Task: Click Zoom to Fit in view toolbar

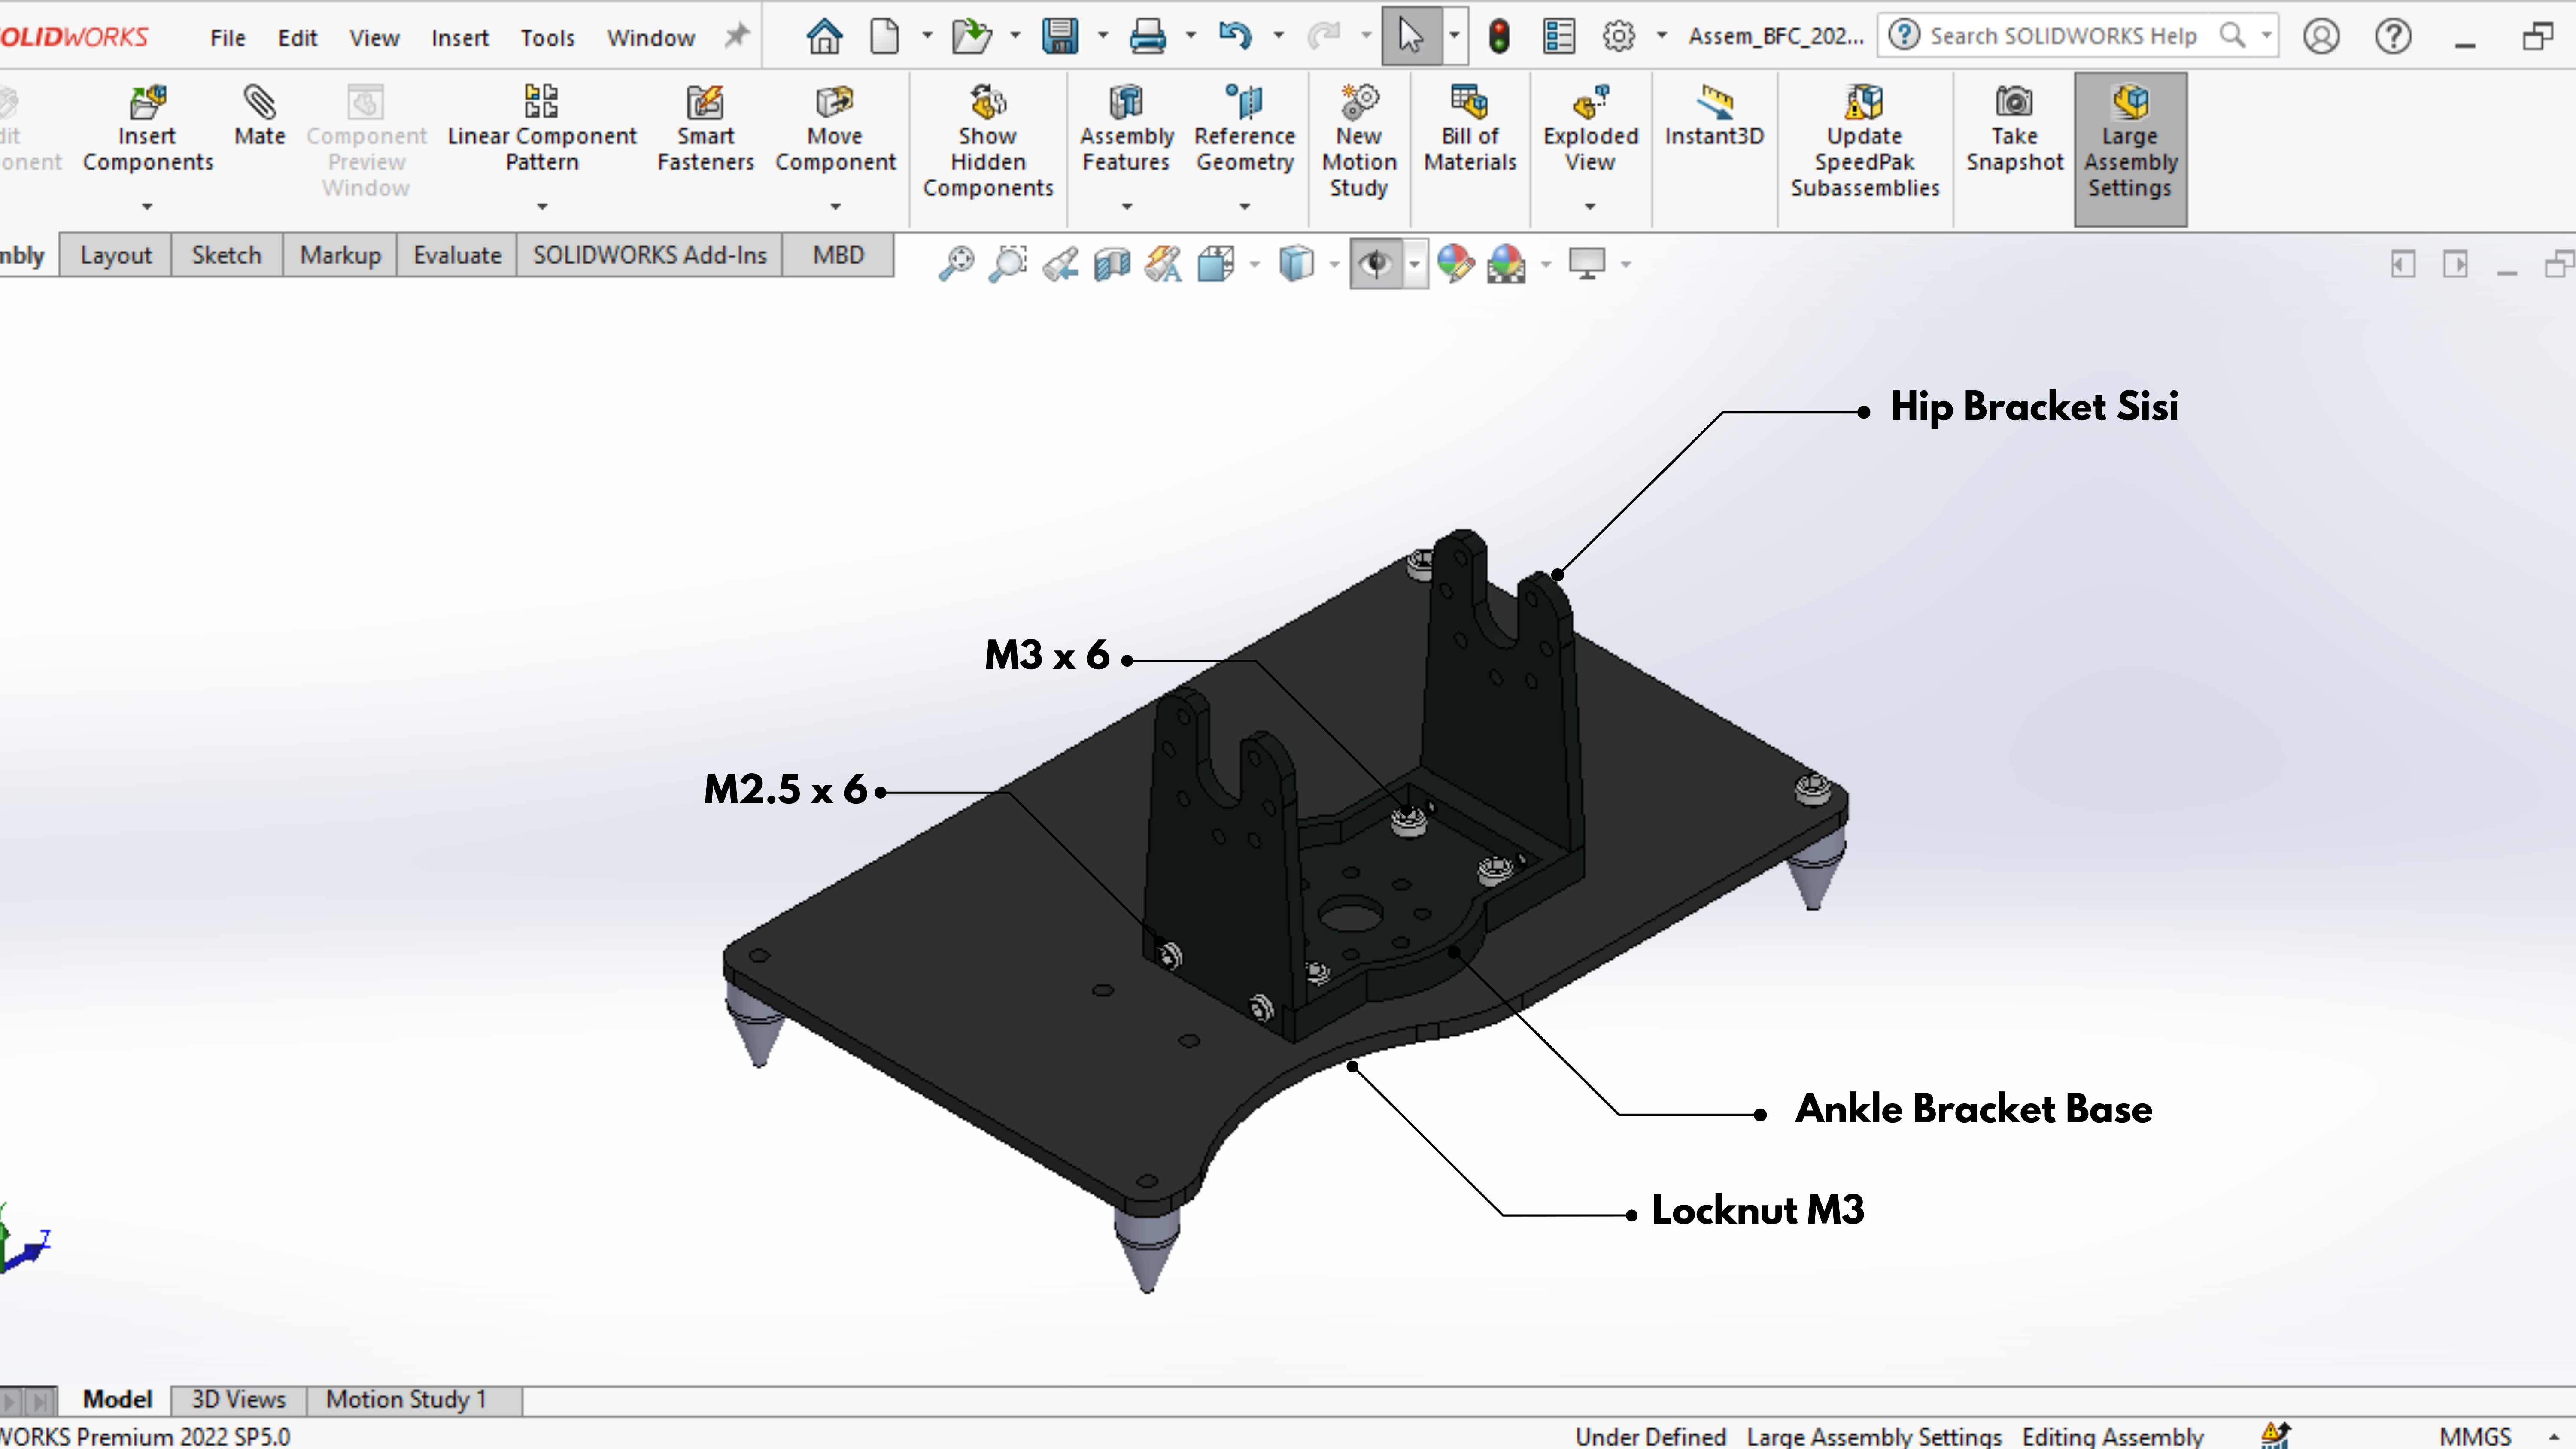Action: pyautogui.click(x=956, y=264)
